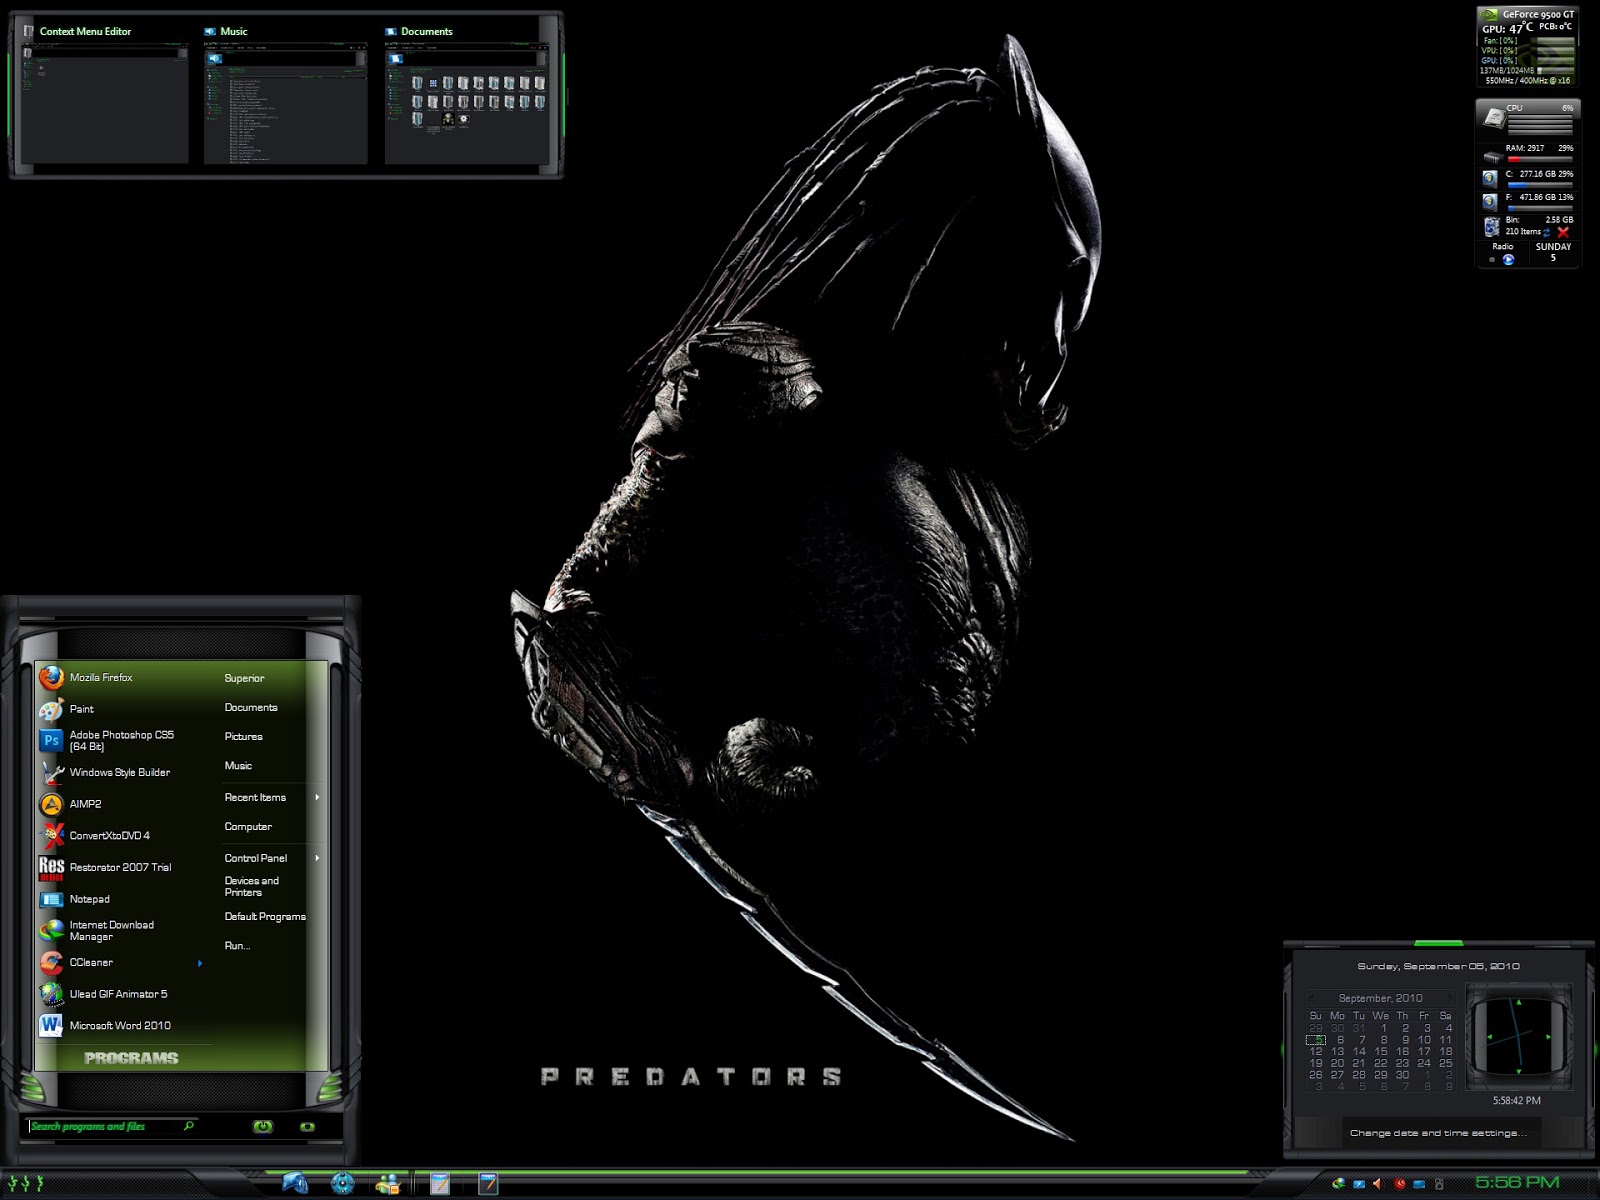Image resolution: width=1600 pixels, height=1200 pixels.
Task: Open the first pinned taskbar program
Action: click(295, 1184)
